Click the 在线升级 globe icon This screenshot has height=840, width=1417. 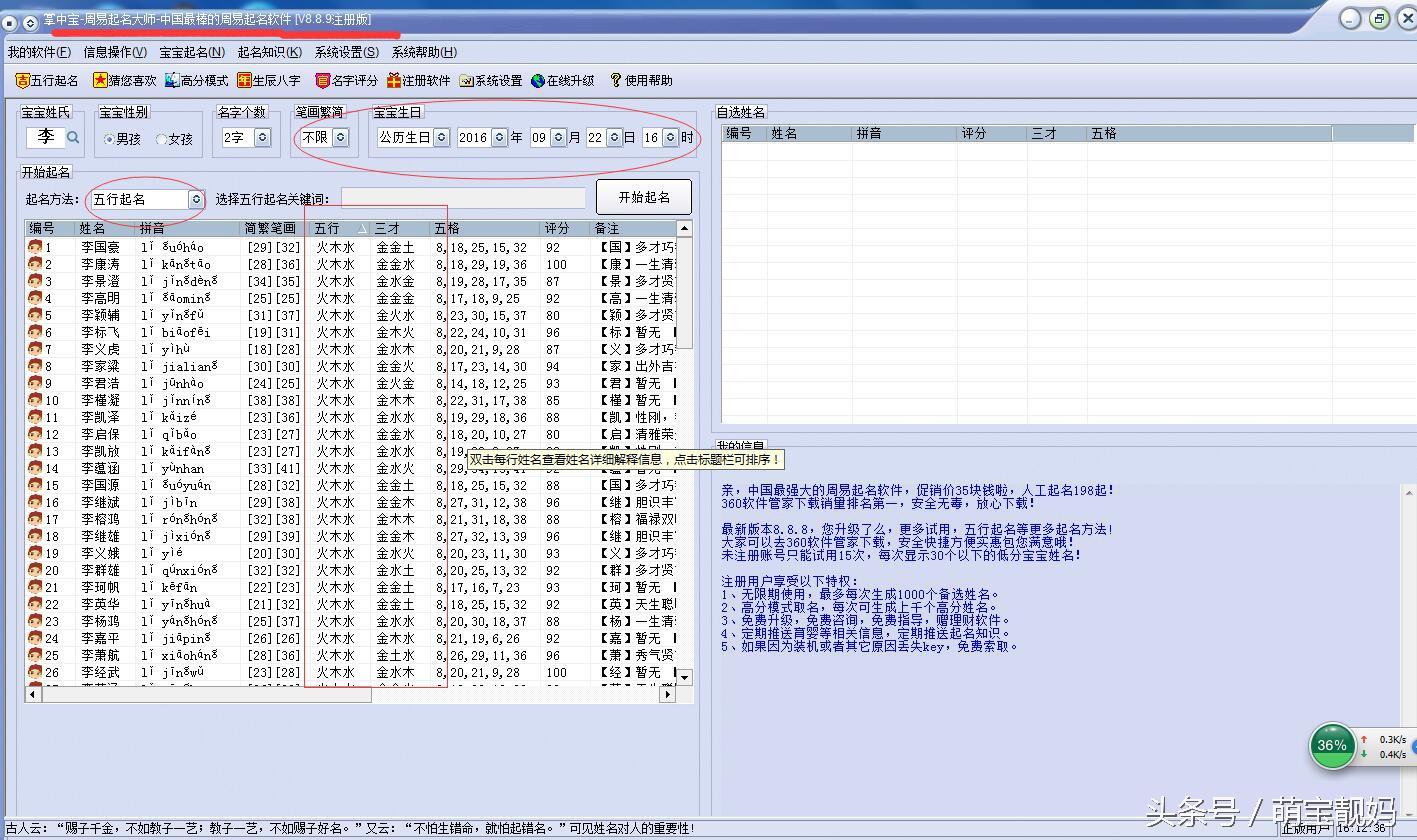pos(538,81)
